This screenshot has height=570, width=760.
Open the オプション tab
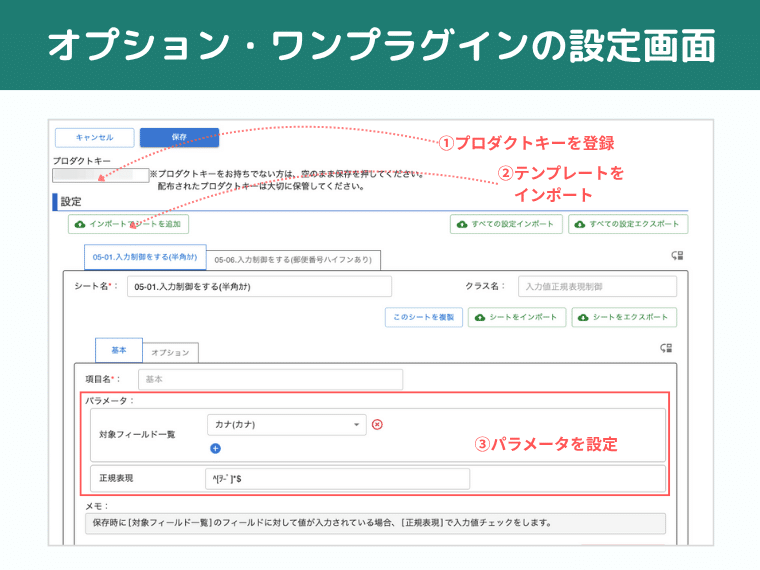pyautogui.click(x=170, y=352)
